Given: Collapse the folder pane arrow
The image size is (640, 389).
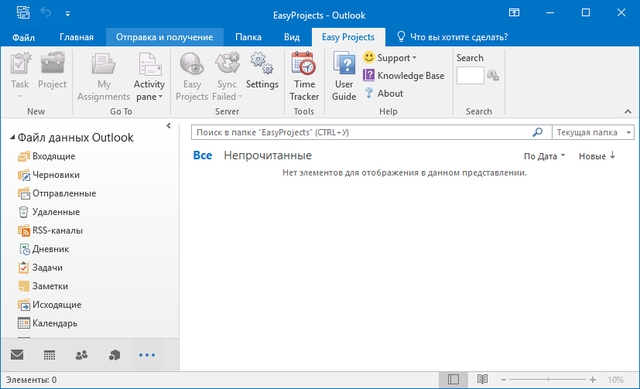Looking at the screenshot, I should (169, 126).
